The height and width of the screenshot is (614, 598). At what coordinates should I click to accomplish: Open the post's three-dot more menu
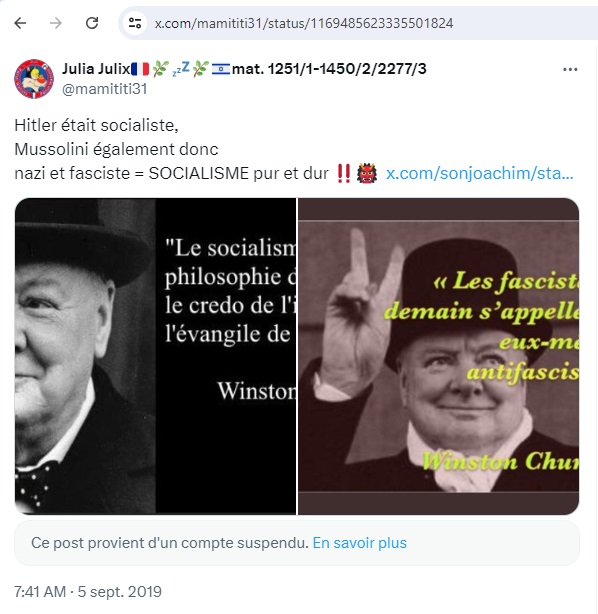pyautogui.click(x=570, y=69)
